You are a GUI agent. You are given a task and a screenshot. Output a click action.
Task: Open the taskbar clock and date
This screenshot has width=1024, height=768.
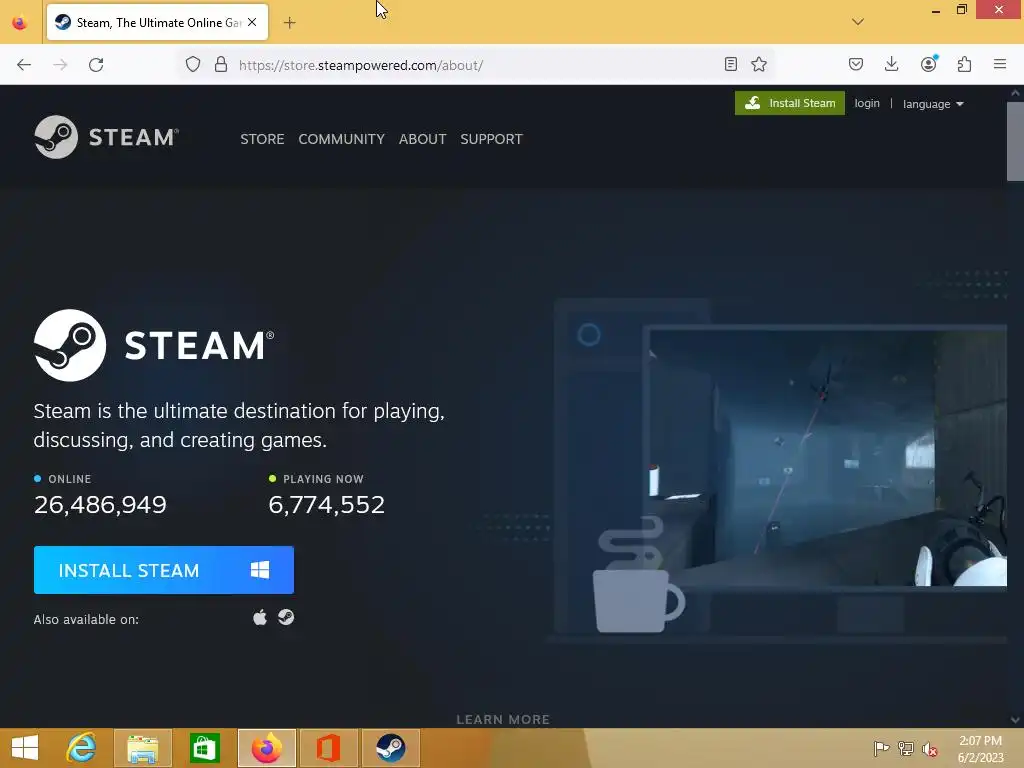click(980, 749)
